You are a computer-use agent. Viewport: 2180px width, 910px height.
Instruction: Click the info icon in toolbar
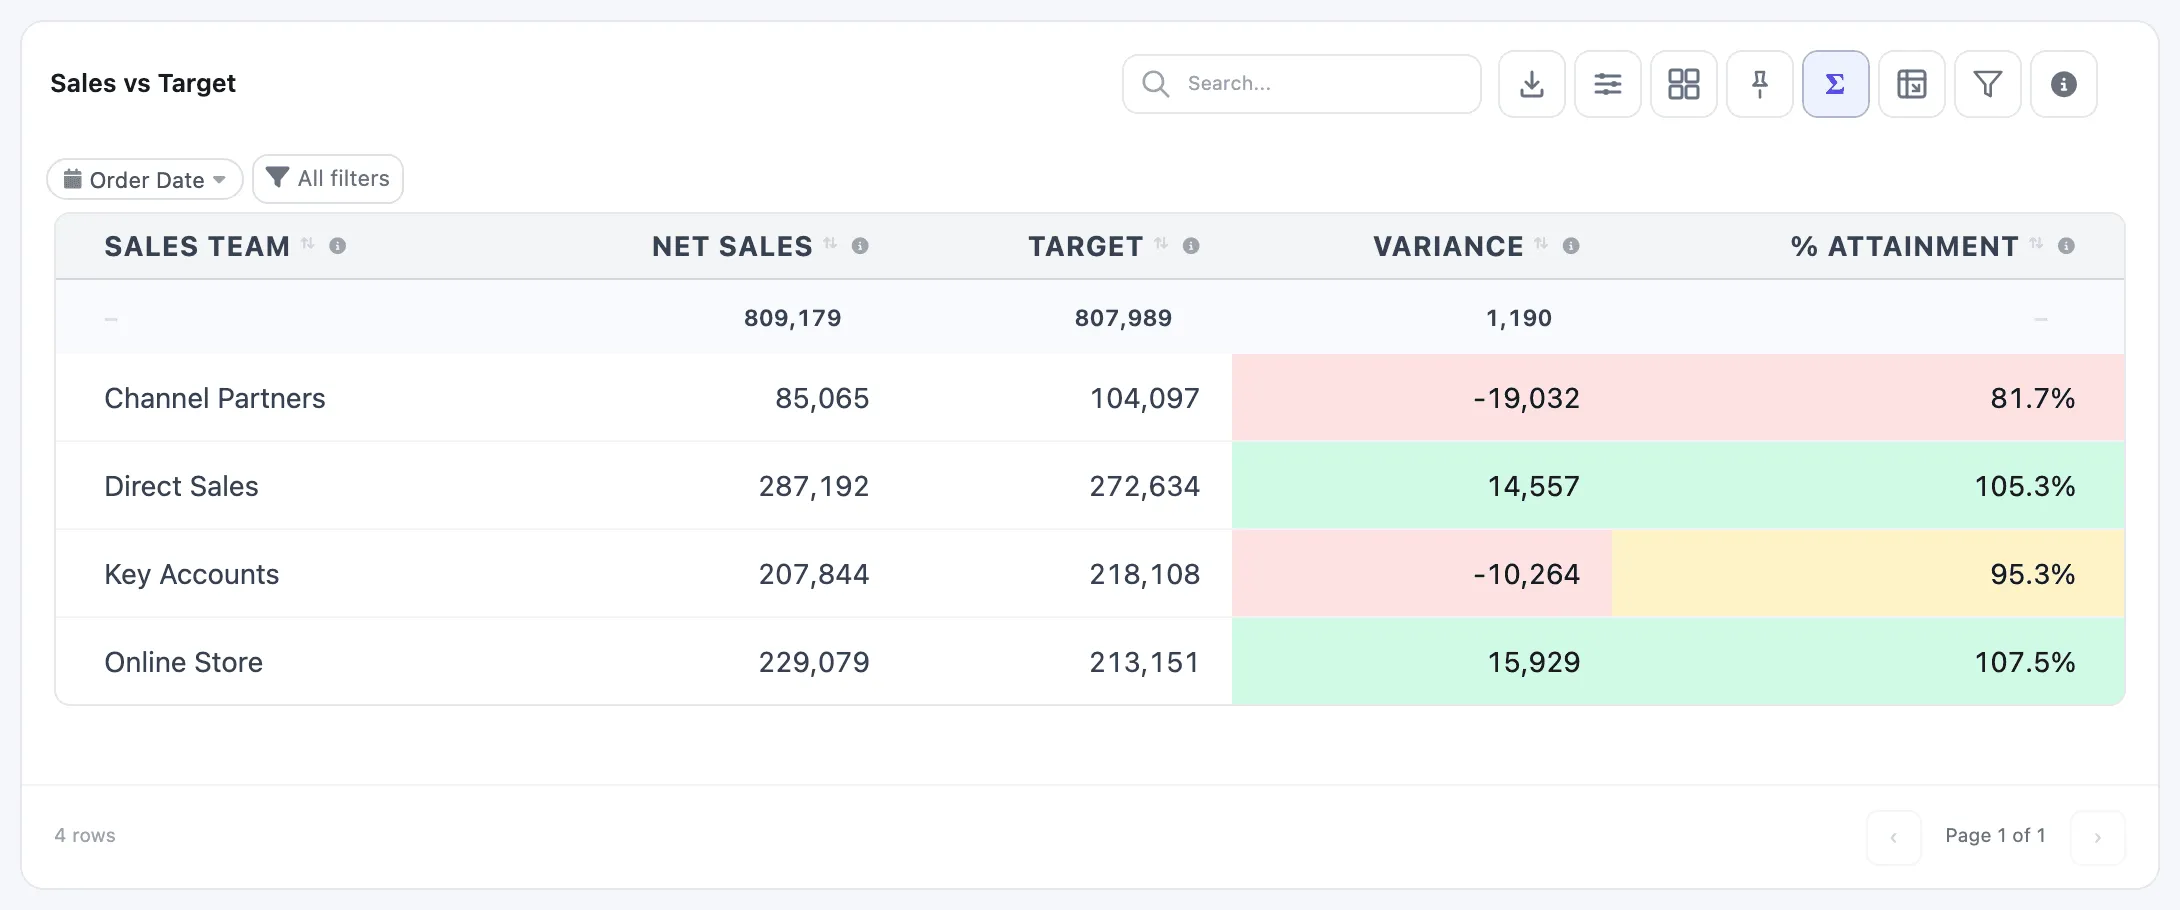(x=2063, y=84)
